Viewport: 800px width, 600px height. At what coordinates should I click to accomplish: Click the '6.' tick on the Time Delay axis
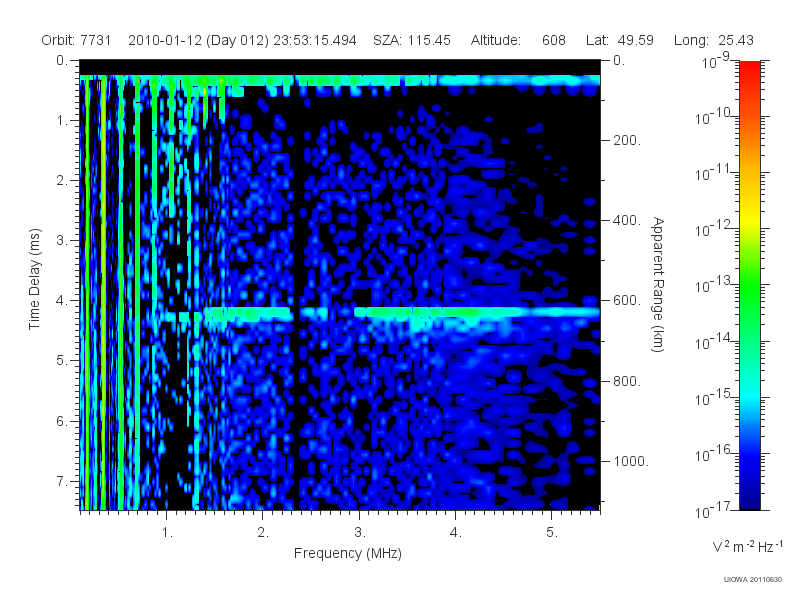click(62, 421)
